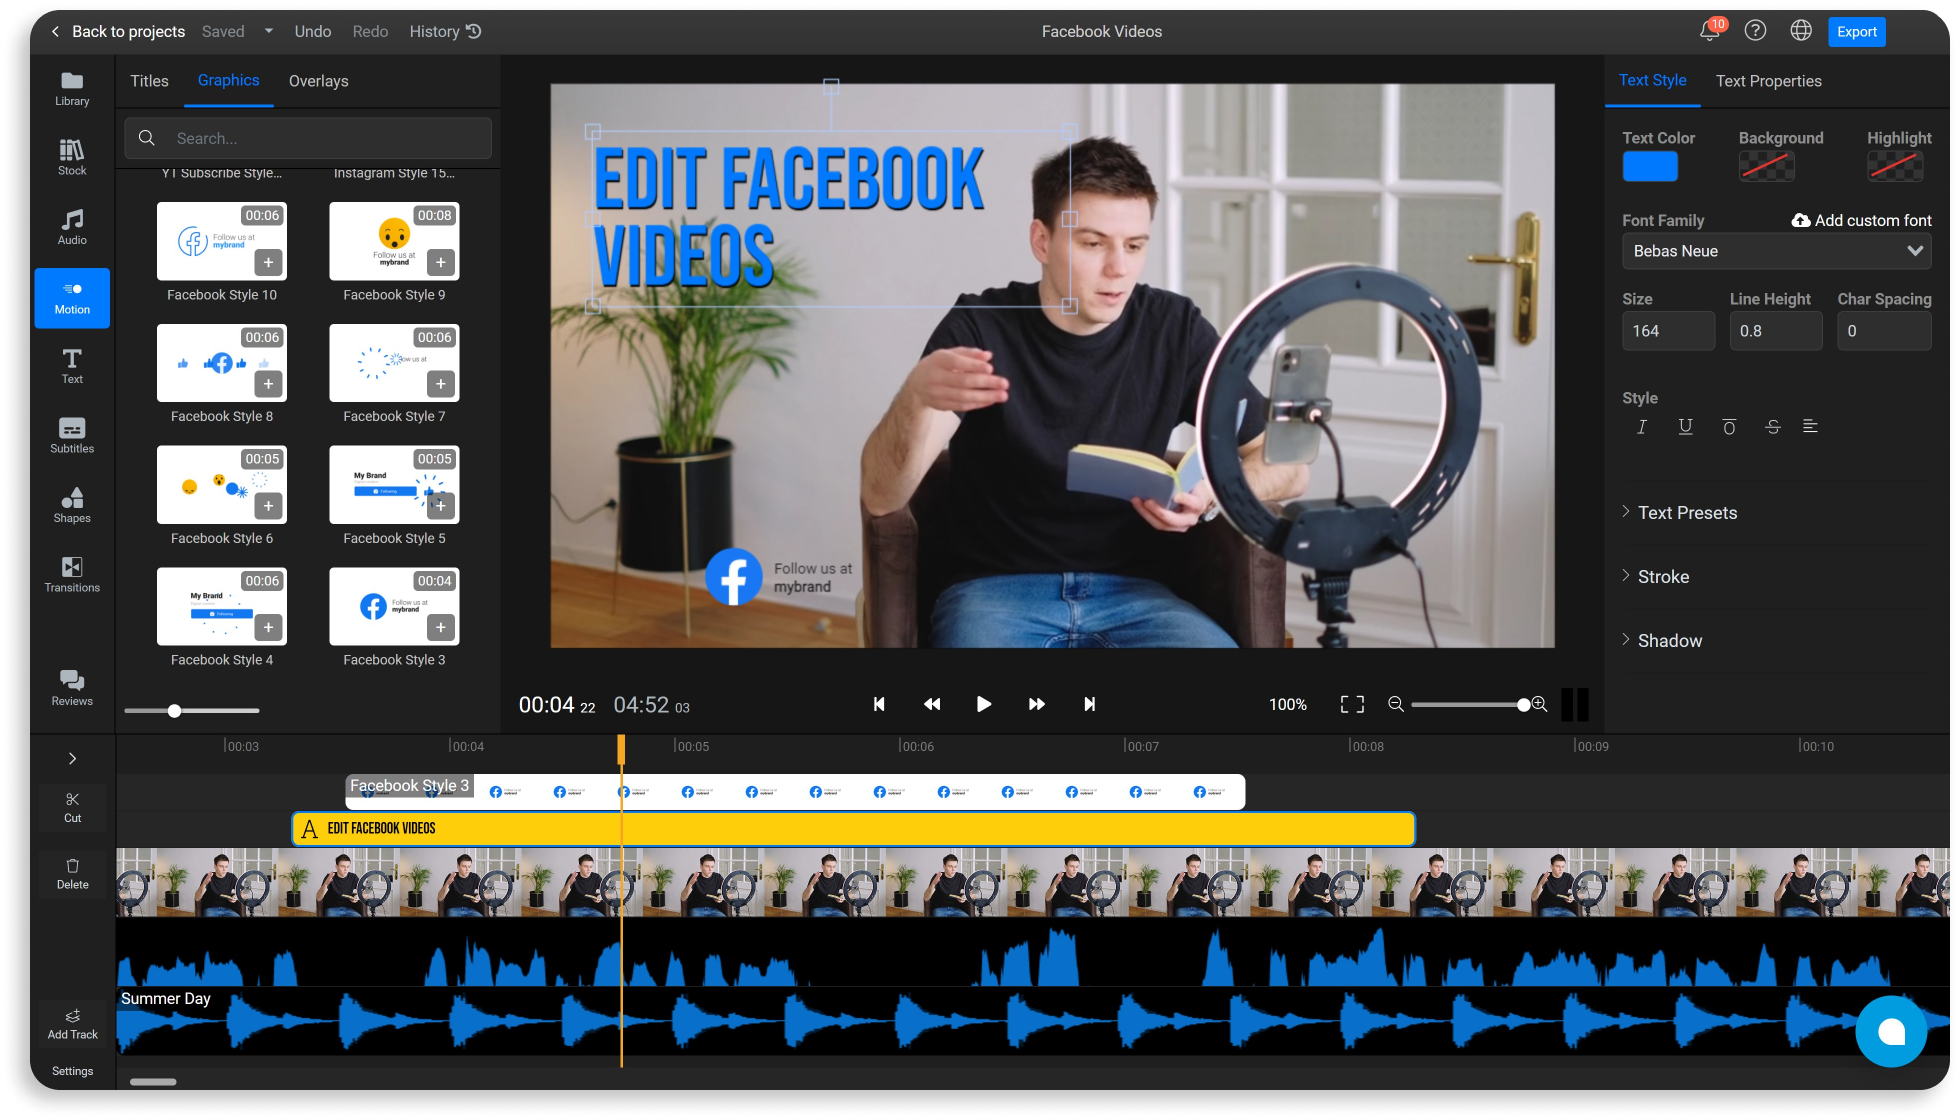The width and height of the screenshot is (1960, 1120).
Task: Open the Audio panel
Action: click(72, 227)
